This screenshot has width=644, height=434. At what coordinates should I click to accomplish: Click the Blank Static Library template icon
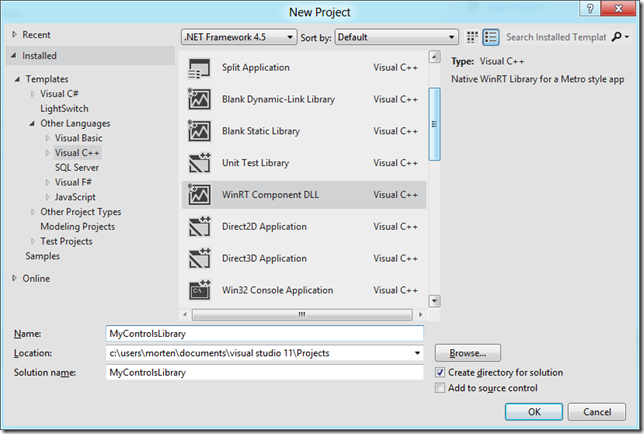pos(199,131)
